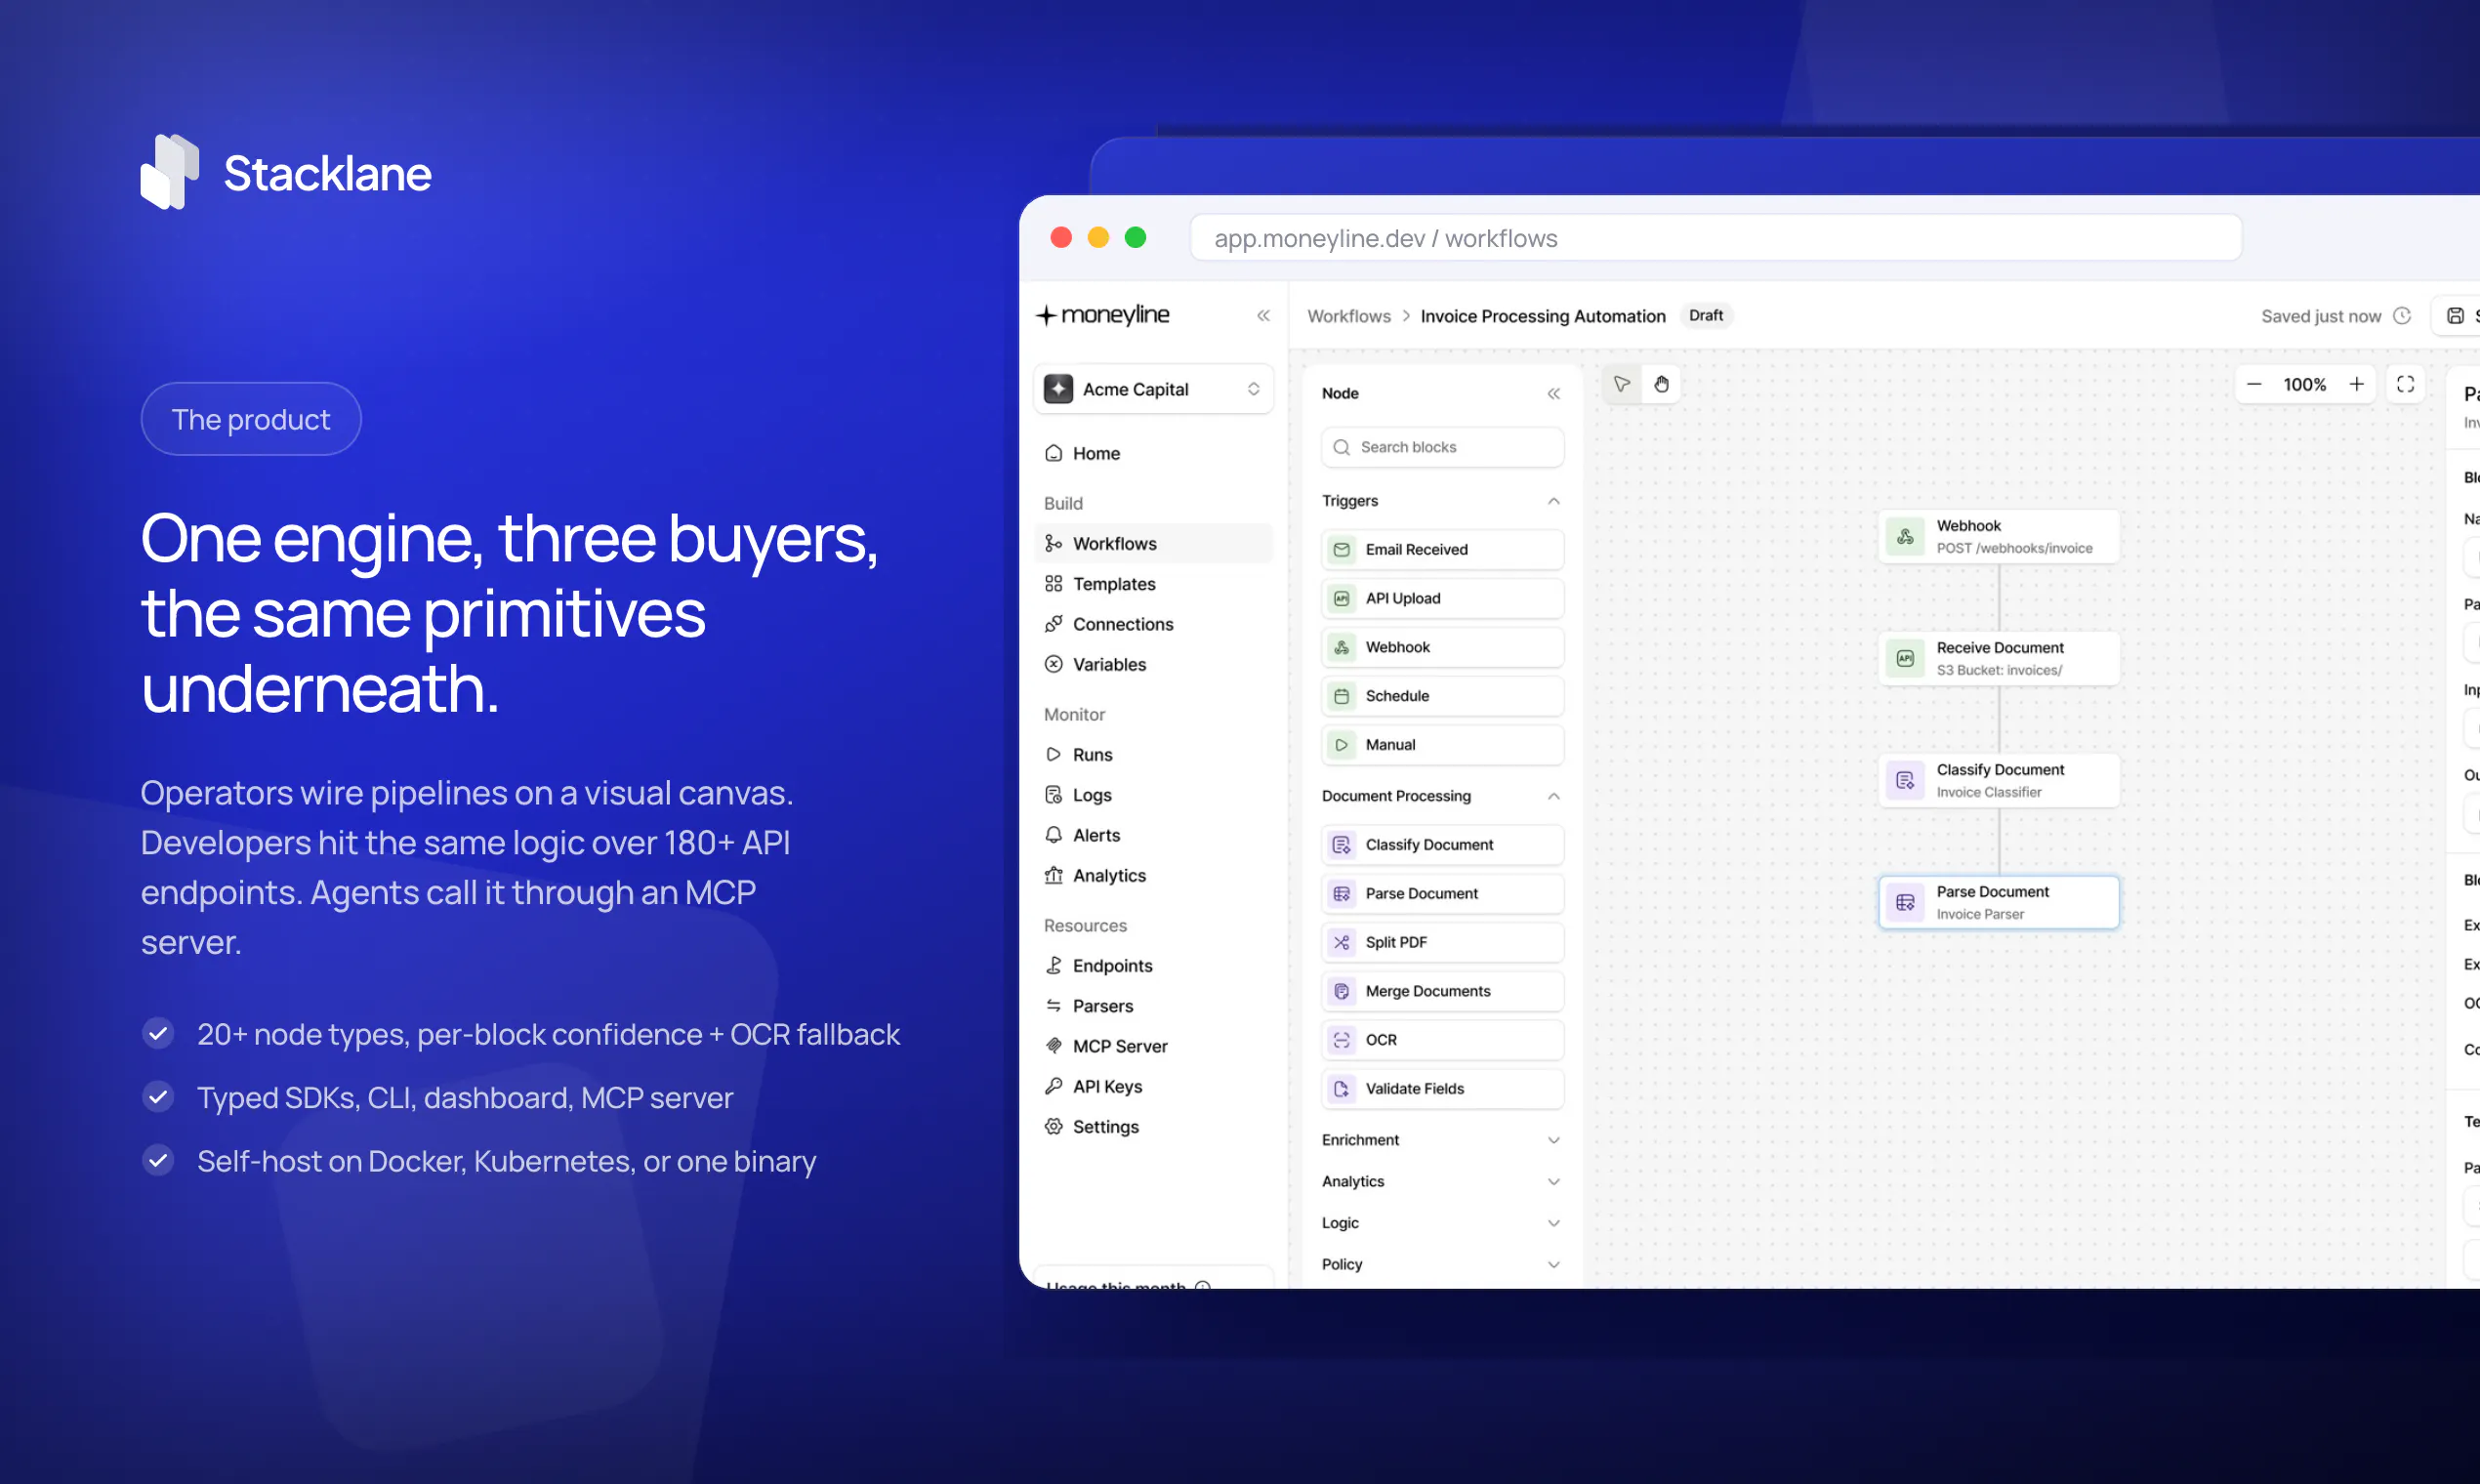Click the Invoice Processing Automation title
2480x1484 pixels.
point(1543,316)
